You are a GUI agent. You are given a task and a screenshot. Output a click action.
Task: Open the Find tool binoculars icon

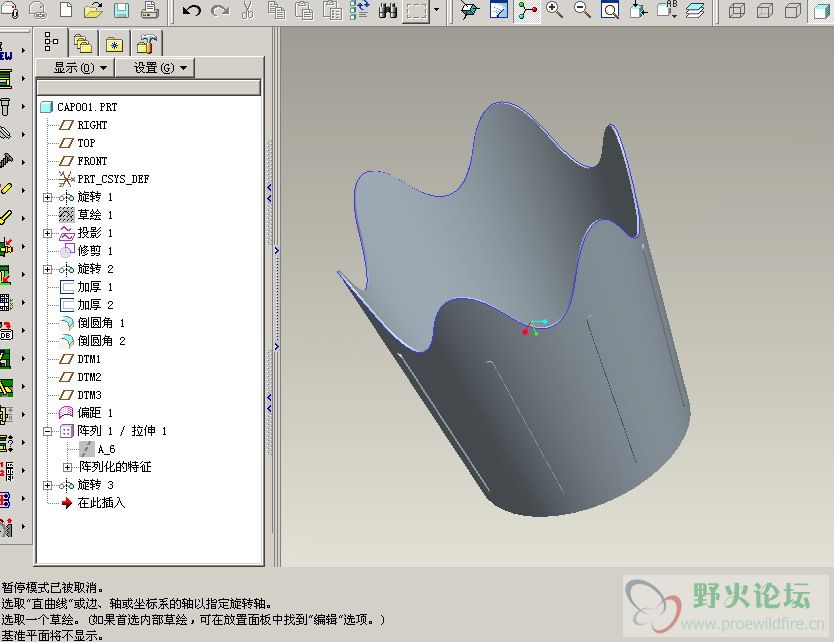(388, 10)
